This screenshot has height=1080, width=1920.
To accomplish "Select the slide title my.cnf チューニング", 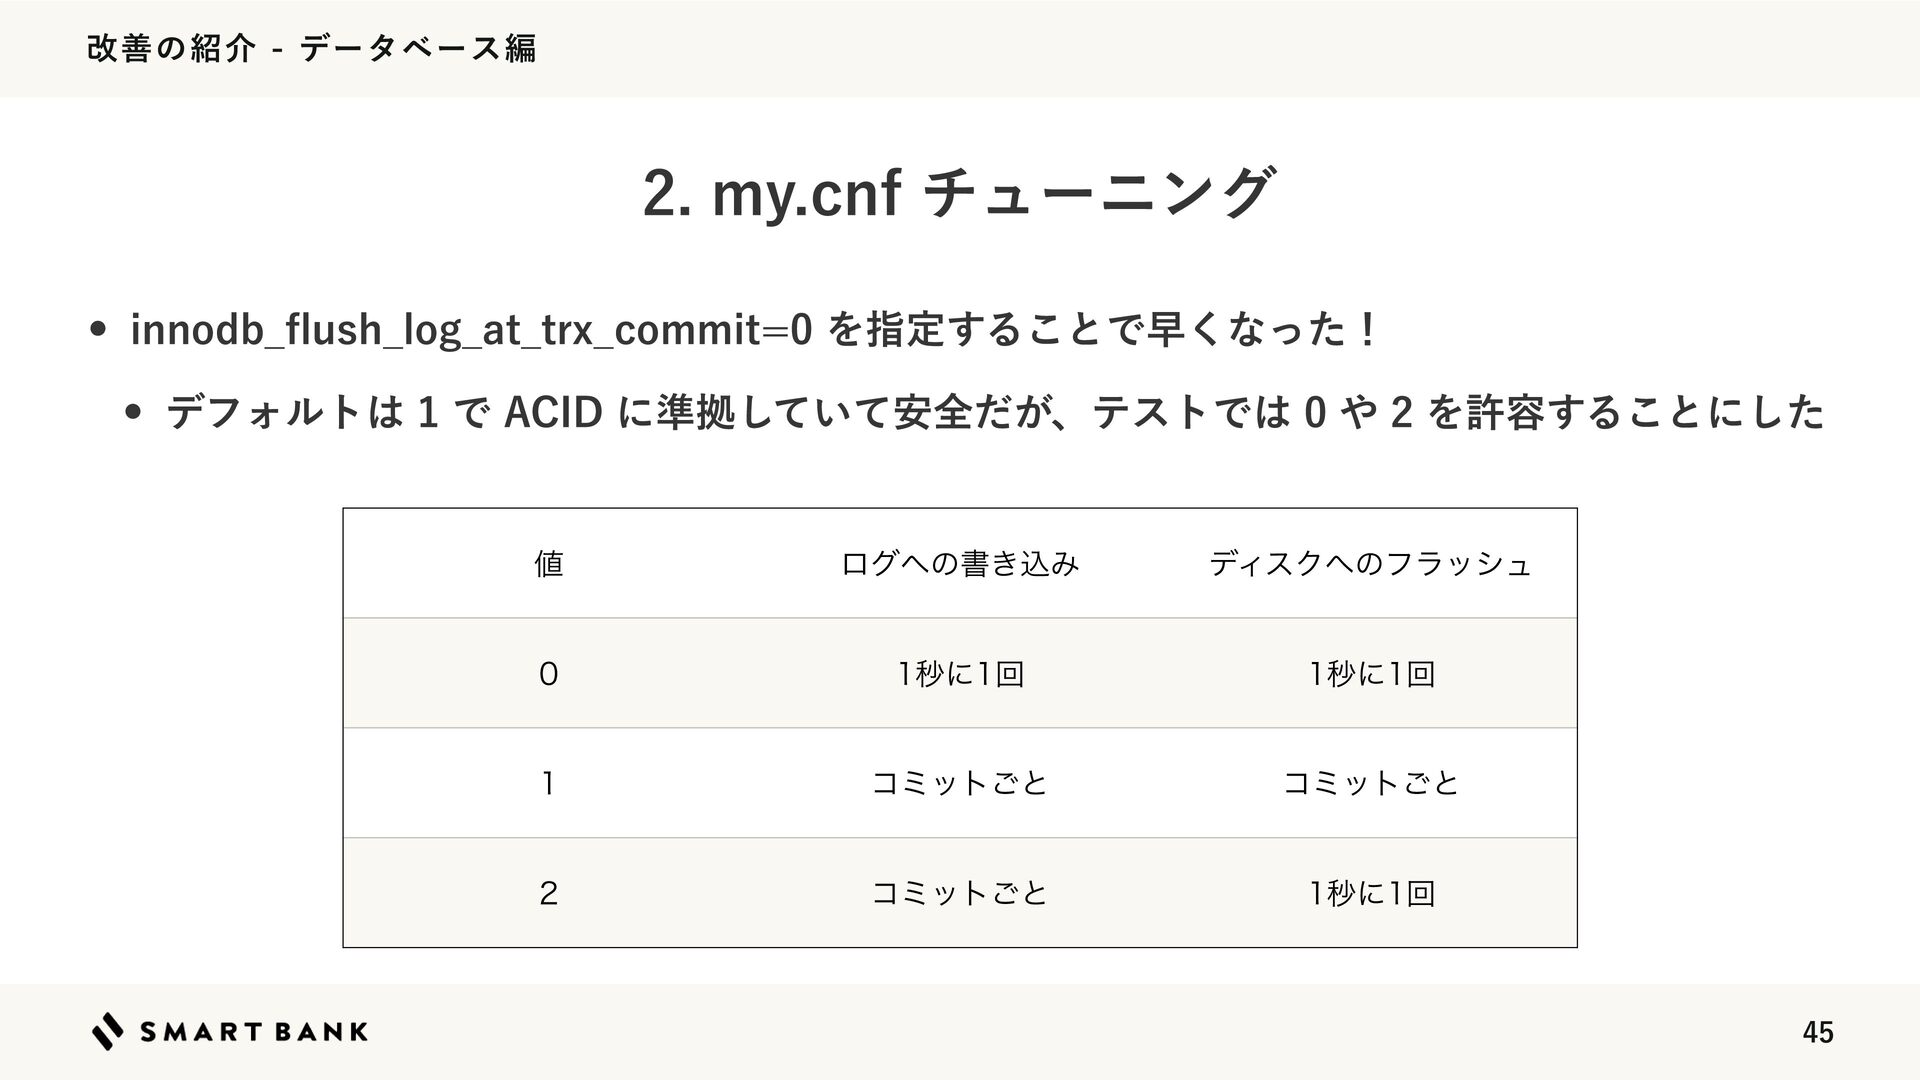I will click(959, 193).
